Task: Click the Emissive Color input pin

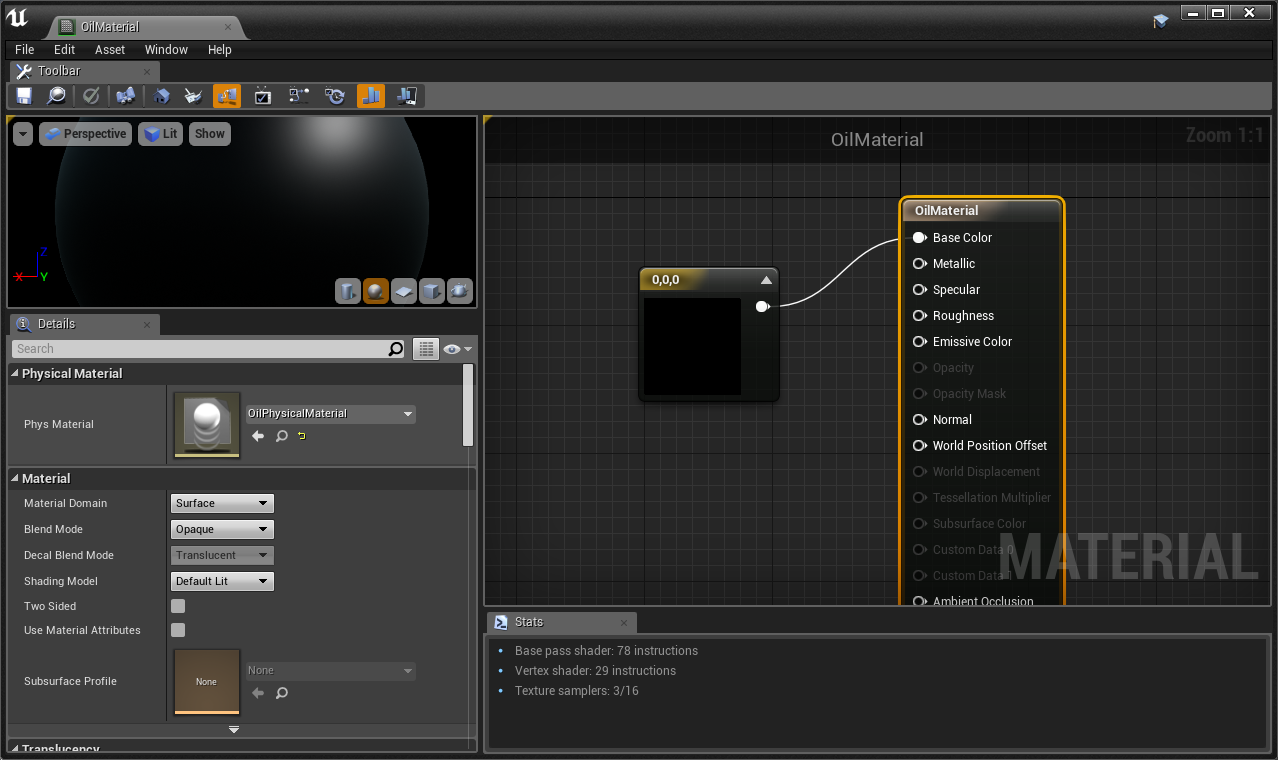Action: coord(919,342)
